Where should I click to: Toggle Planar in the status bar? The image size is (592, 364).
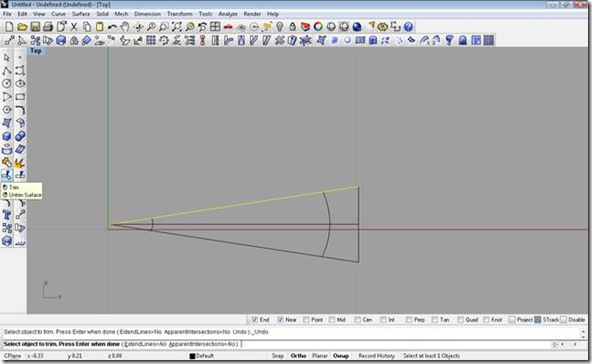pos(320,356)
